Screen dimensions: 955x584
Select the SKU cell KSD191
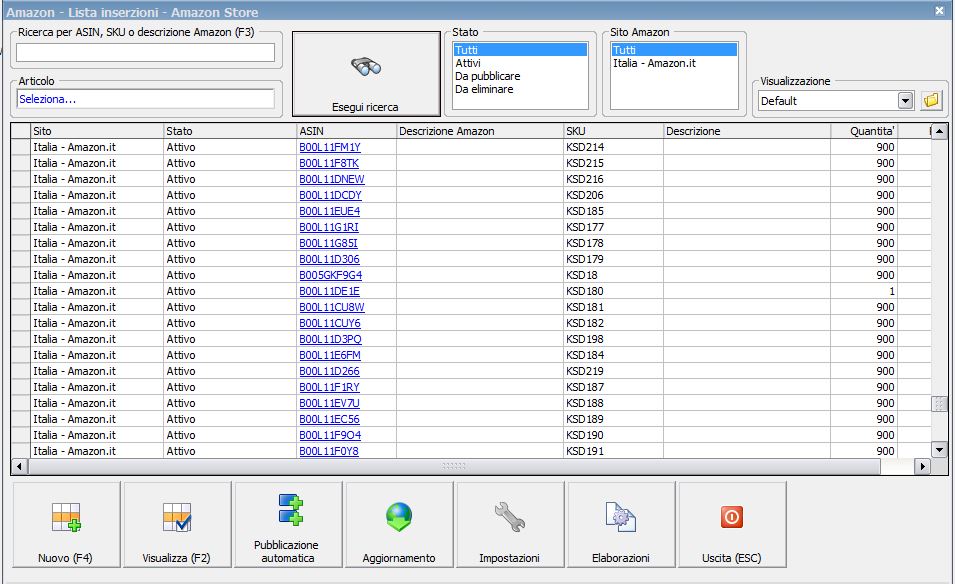[x=613, y=451]
